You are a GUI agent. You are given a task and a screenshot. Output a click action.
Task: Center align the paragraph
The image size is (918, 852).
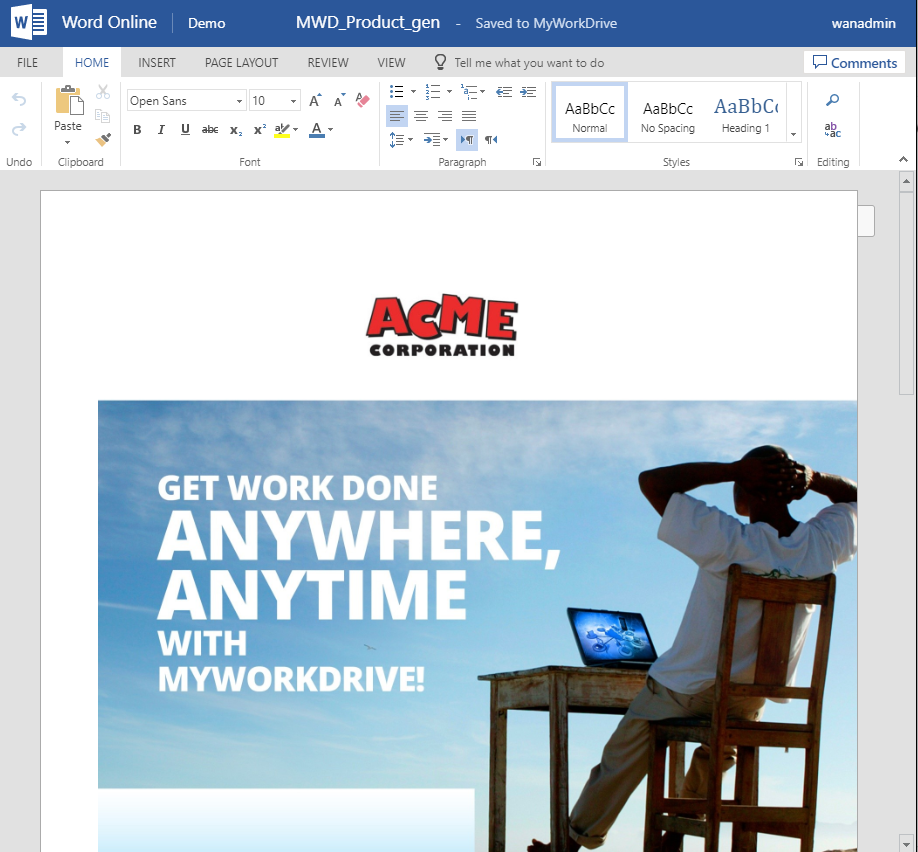(x=420, y=114)
